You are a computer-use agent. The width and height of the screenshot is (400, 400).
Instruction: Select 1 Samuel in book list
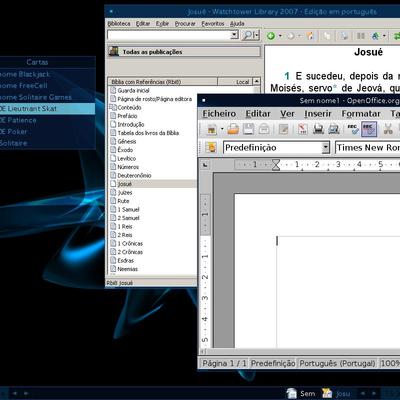(128, 209)
